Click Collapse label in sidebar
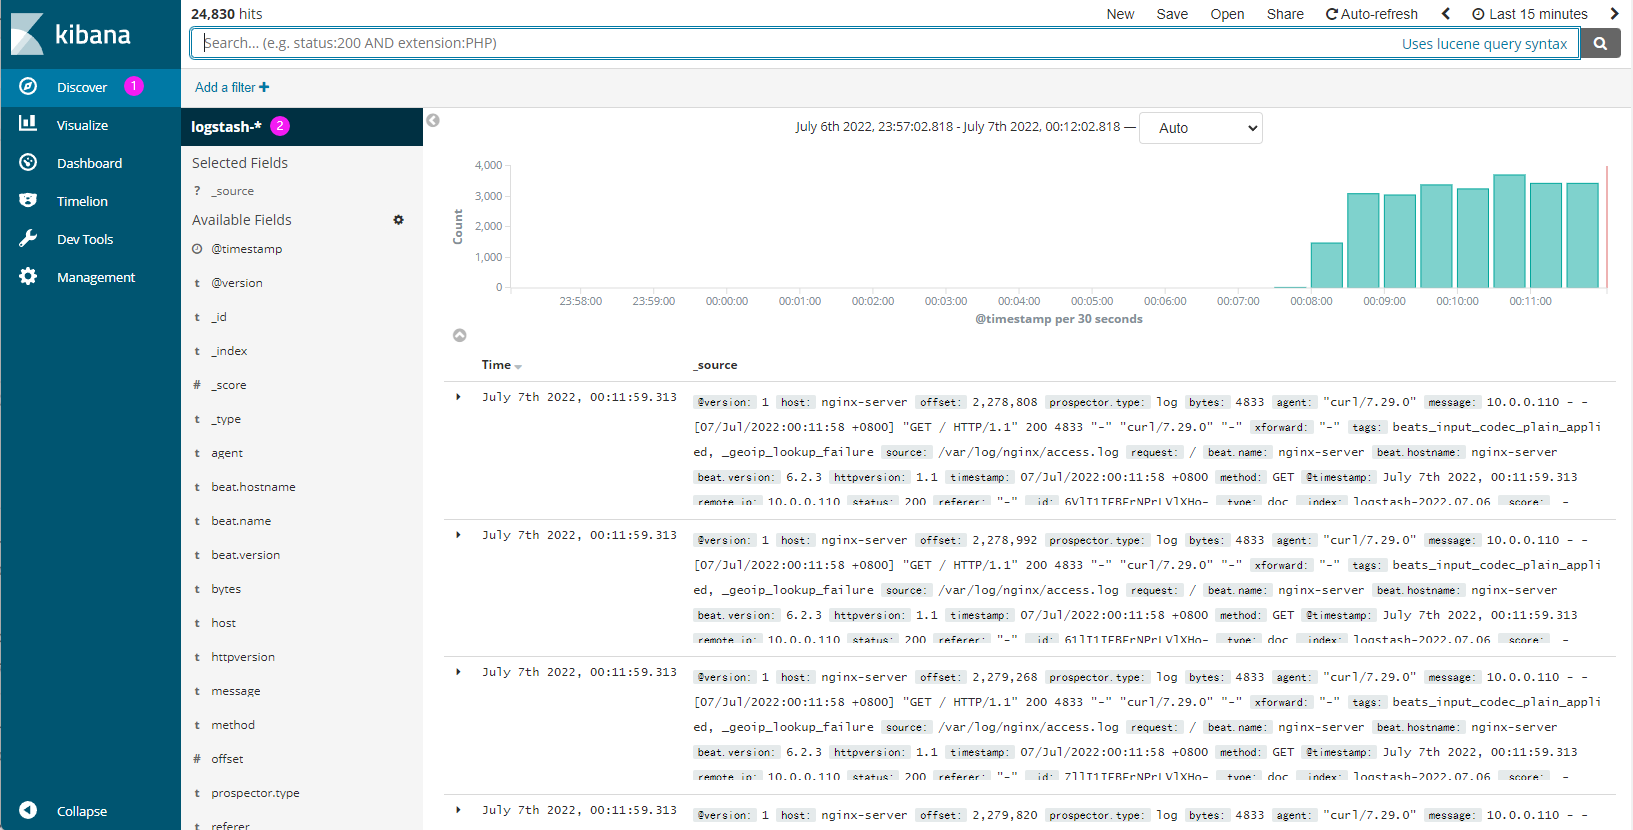1633x830 pixels. 82,811
